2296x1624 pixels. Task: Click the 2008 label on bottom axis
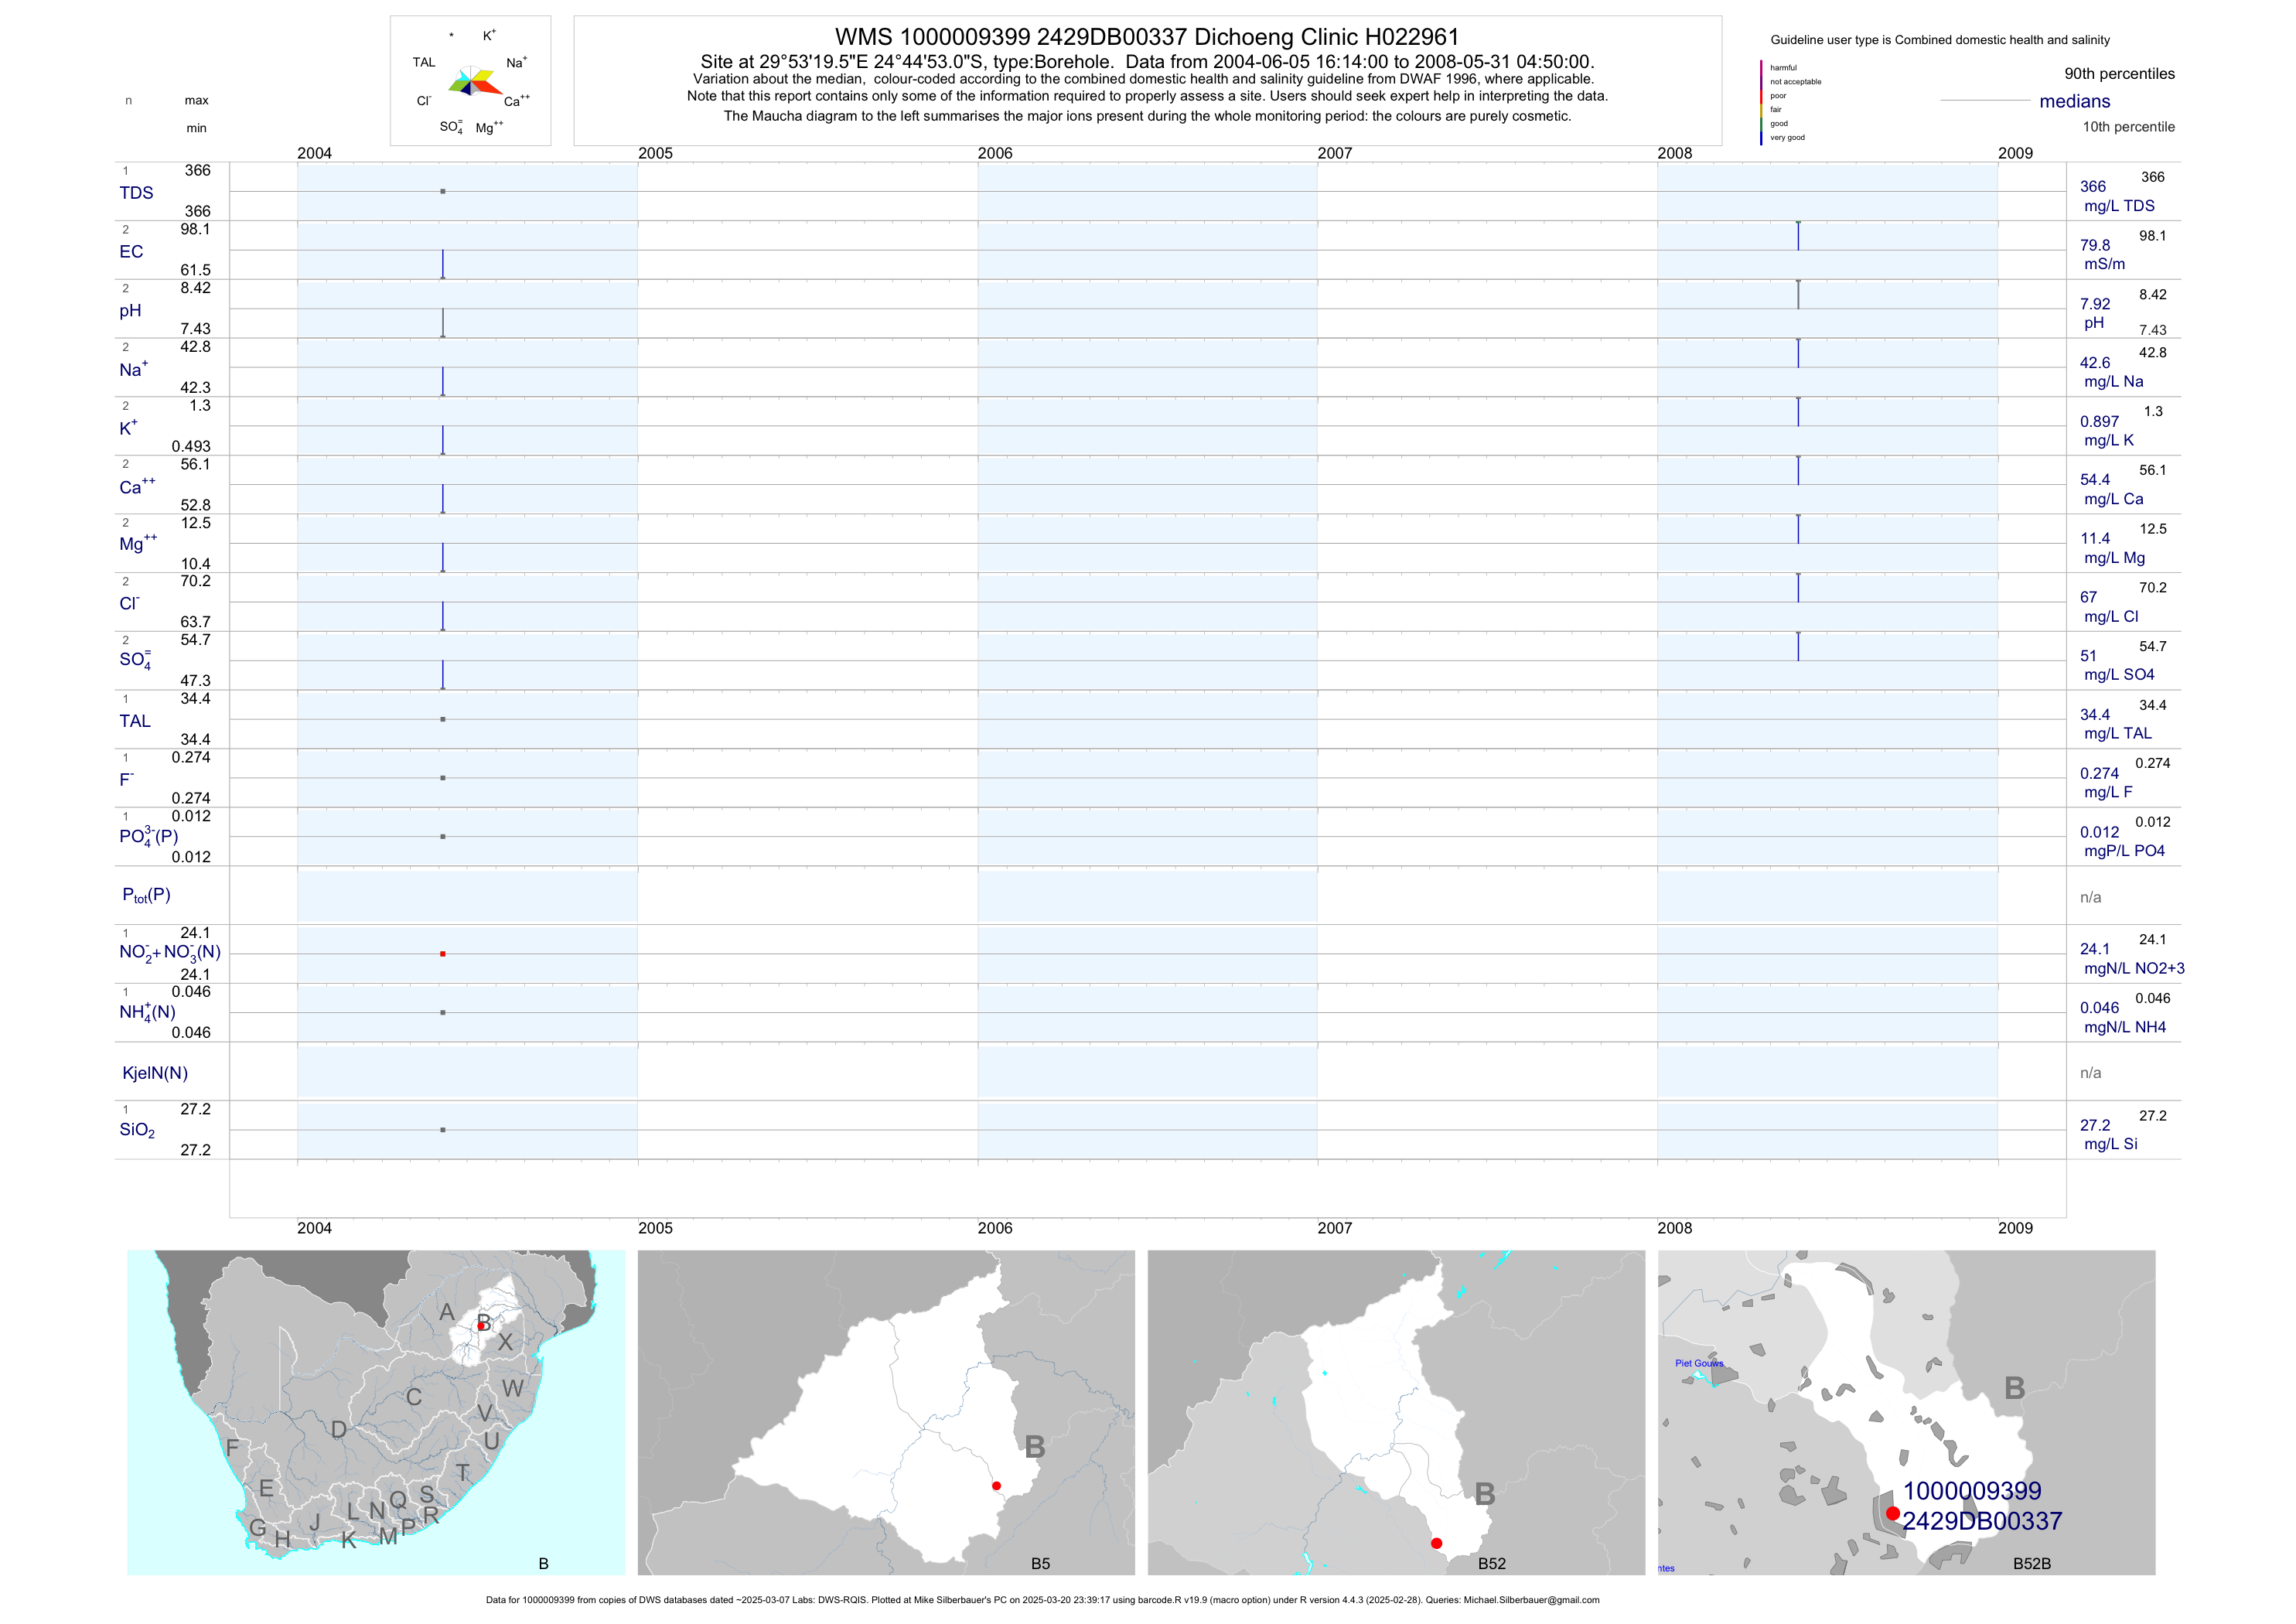tap(1675, 1228)
